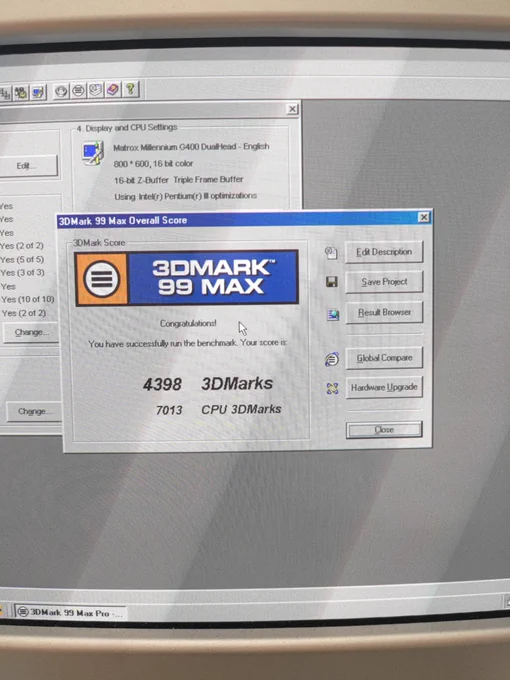Viewport: 510px width, 680px height.
Task: Click the Change... button below the Yes (2 of 2) row
Action: [x=31, y=333]
